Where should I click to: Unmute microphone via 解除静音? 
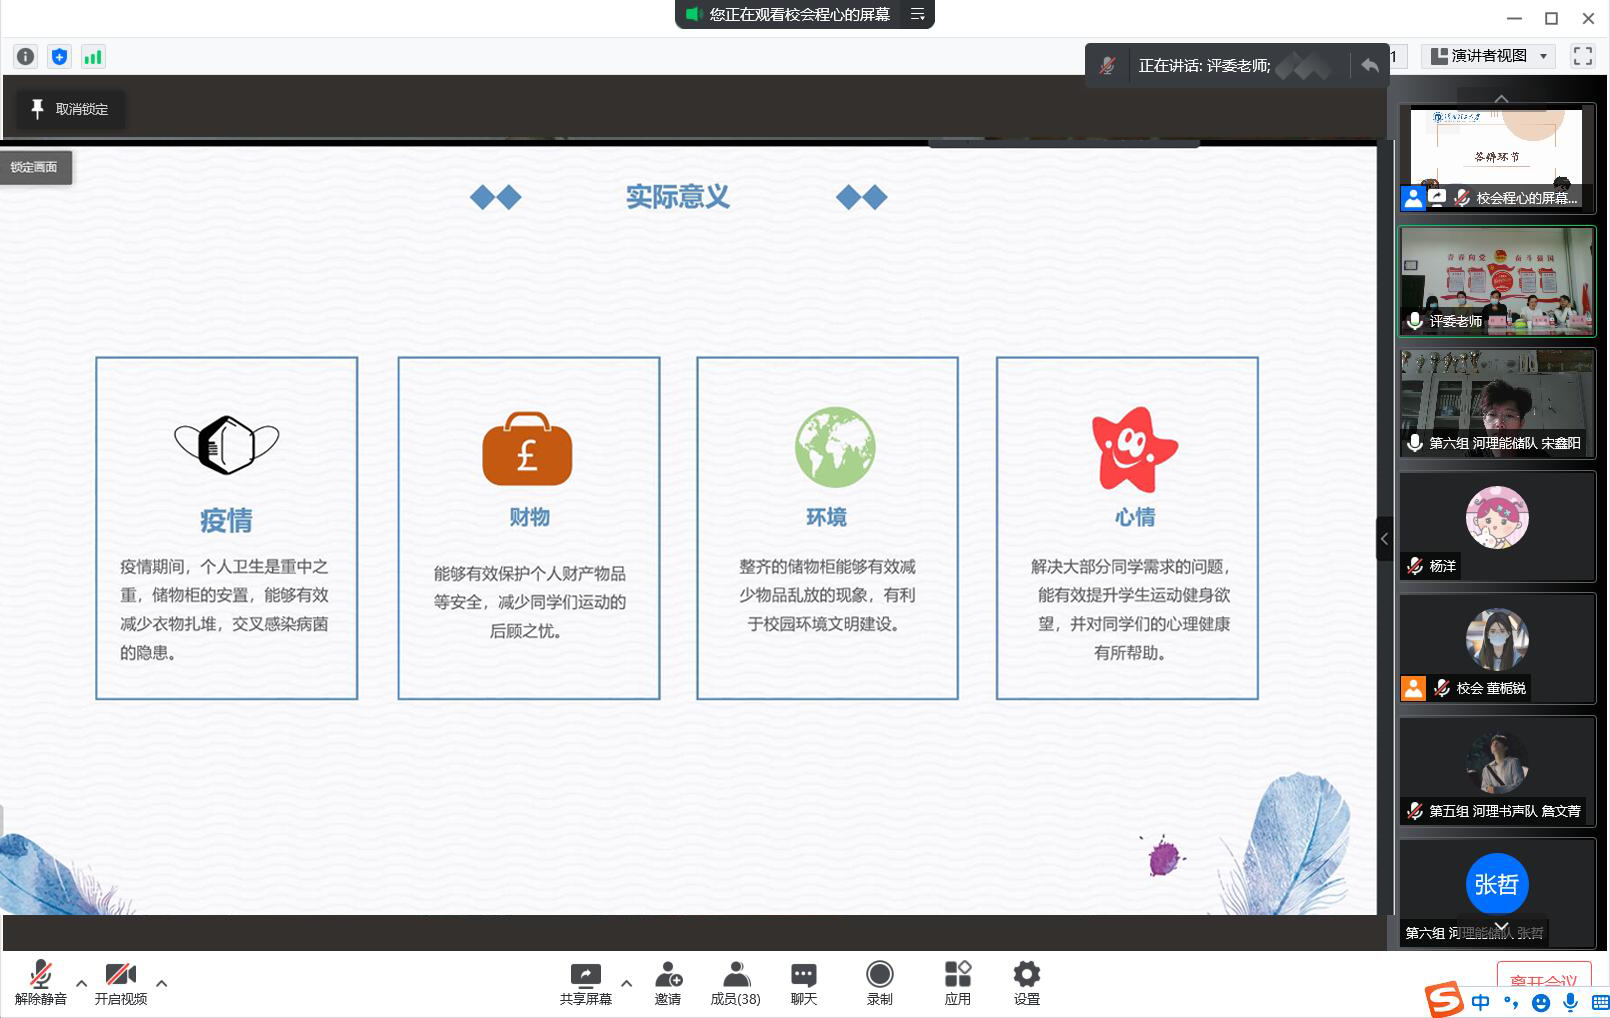pyautogui.click(x=41, y=982)
